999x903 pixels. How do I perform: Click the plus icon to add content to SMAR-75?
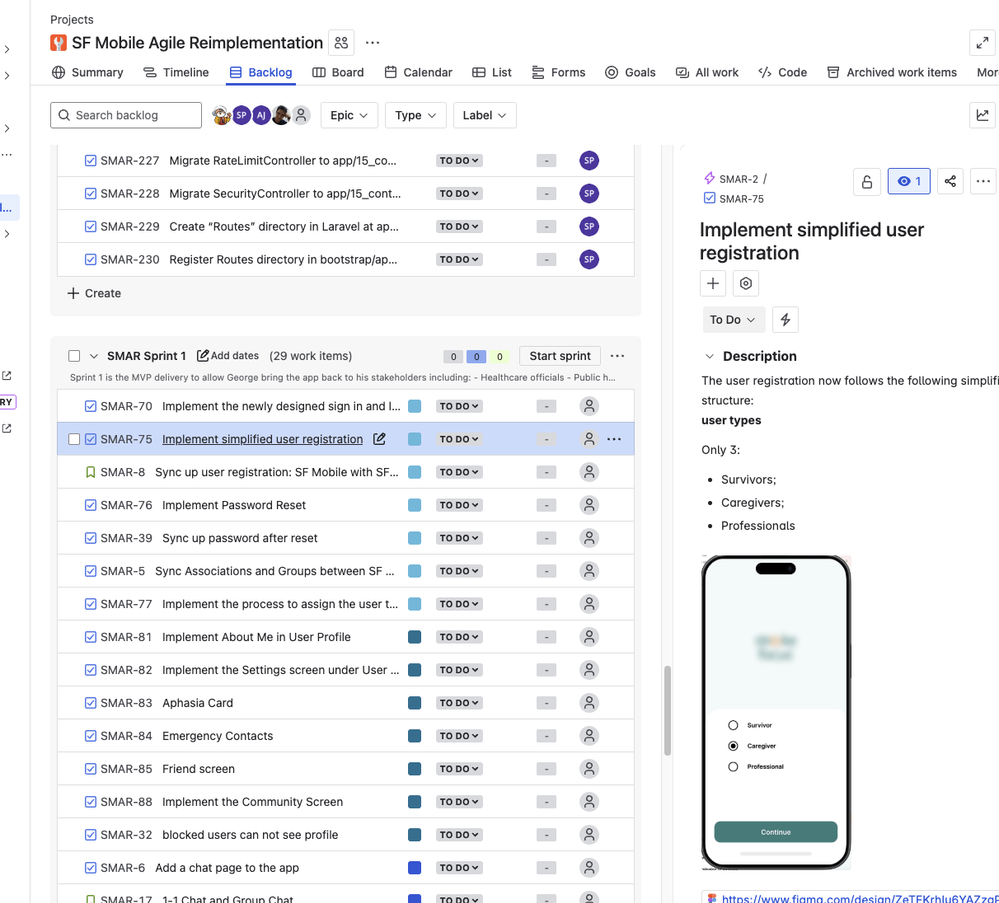713,283
